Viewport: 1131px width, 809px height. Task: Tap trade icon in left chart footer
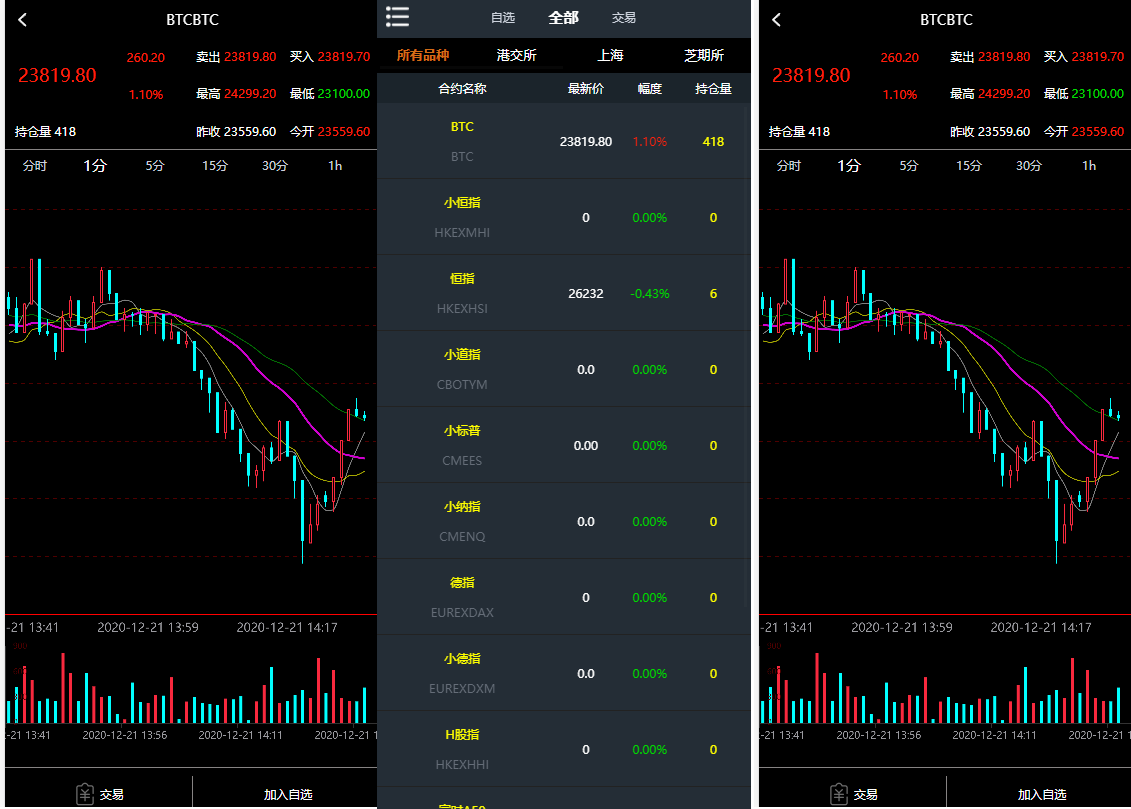[85, 794]
